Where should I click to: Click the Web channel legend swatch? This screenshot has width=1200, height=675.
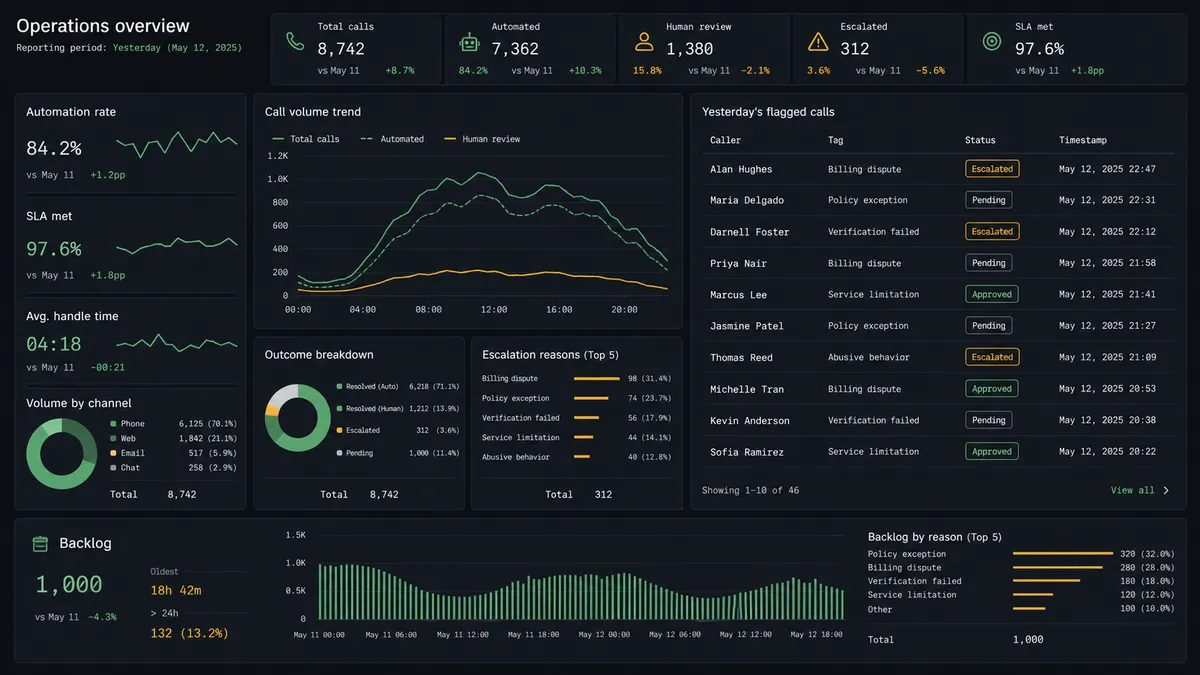click(113, 438)
